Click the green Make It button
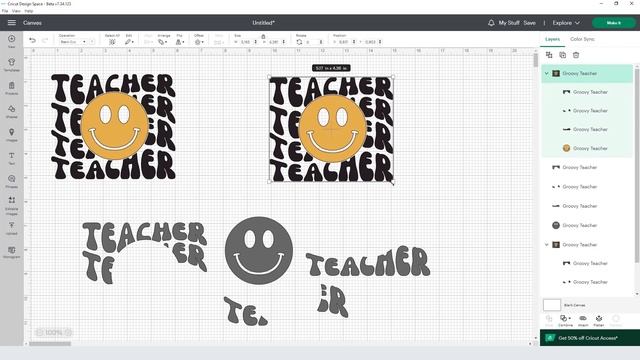Image resolution: width=640 pixels, height=360 pixels. coord(613,23)
